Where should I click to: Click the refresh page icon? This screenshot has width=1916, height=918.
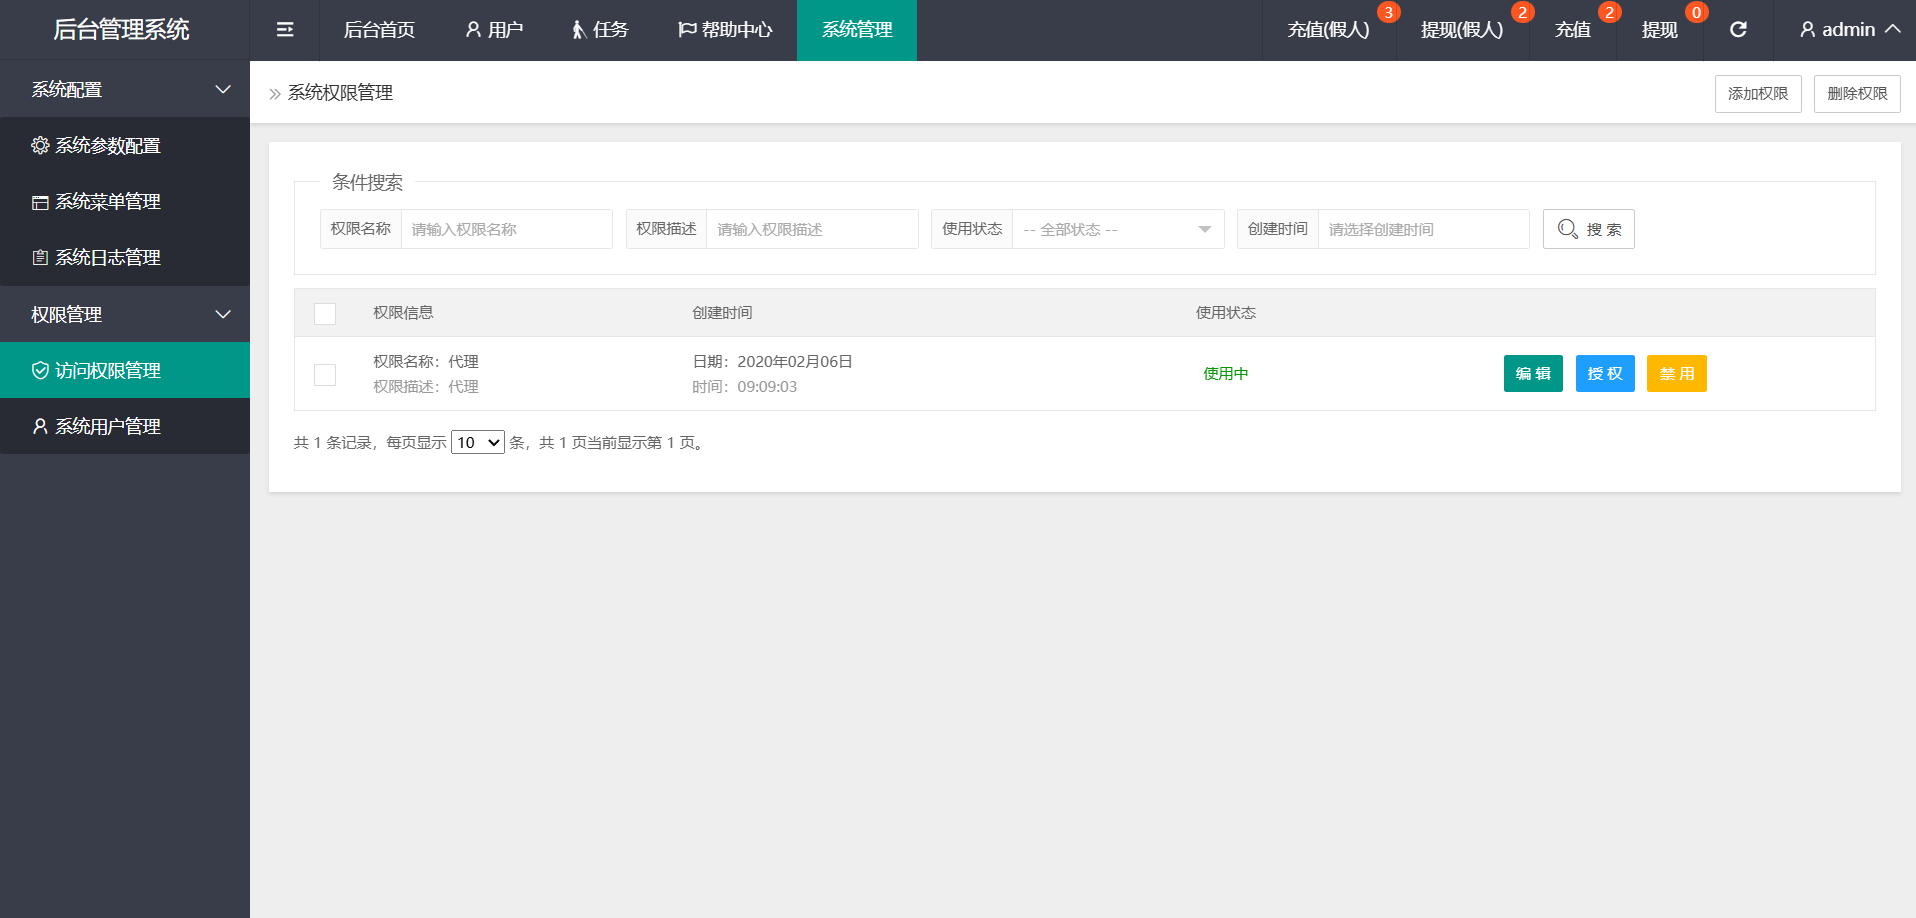click(1738, 30)
